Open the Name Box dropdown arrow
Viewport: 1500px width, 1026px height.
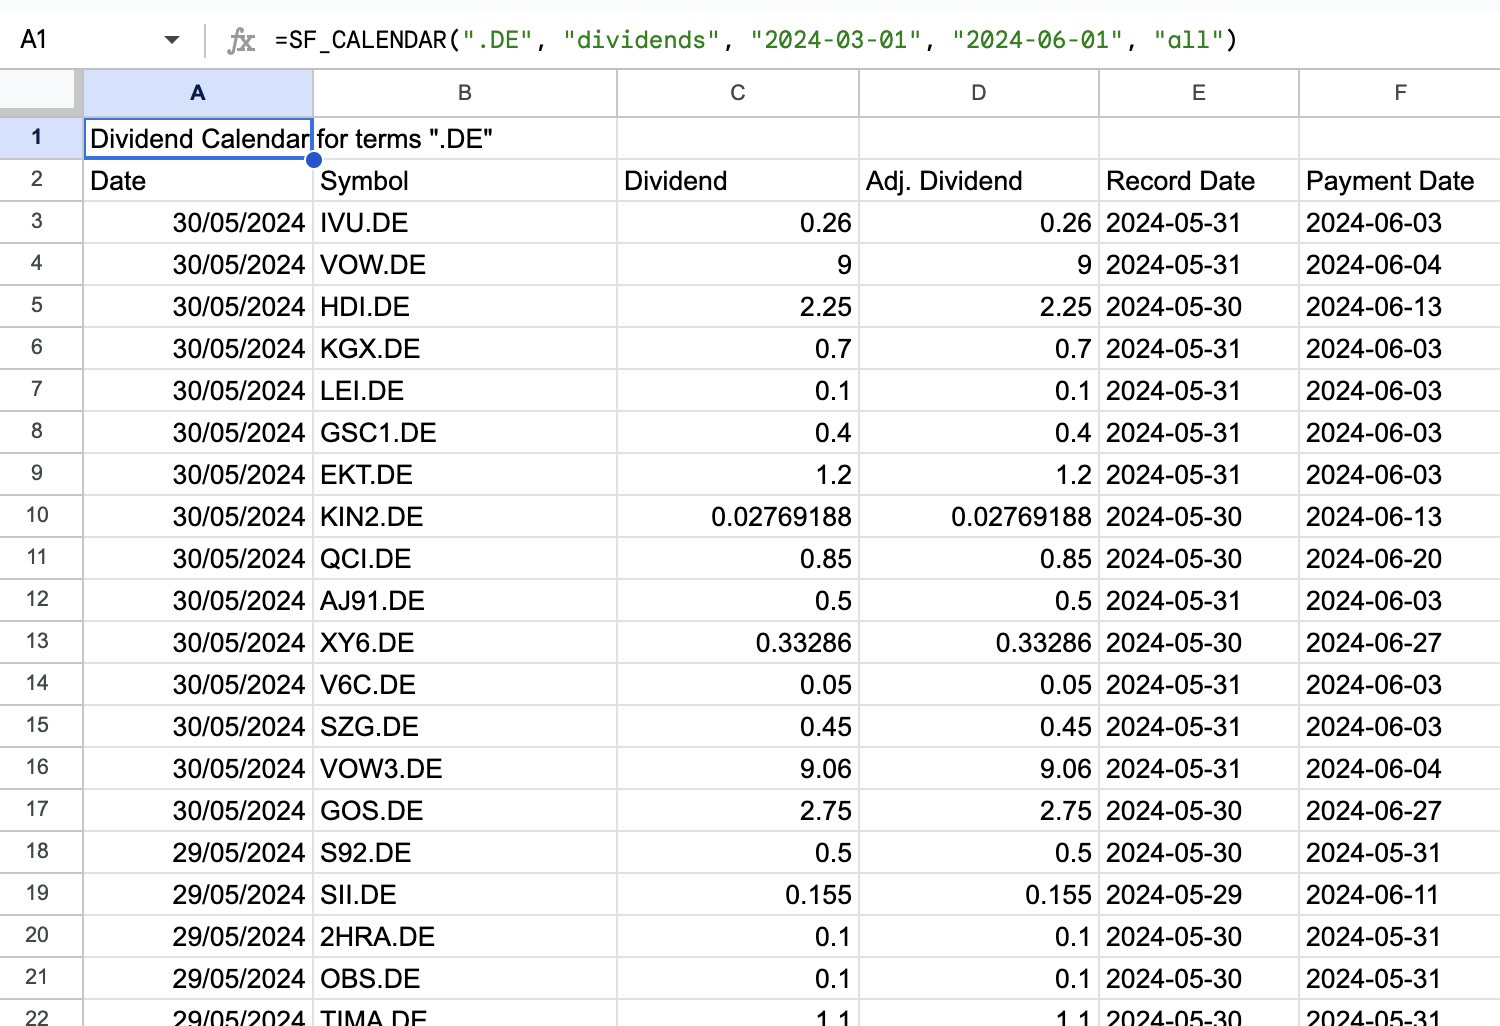[x=172, y=40]
